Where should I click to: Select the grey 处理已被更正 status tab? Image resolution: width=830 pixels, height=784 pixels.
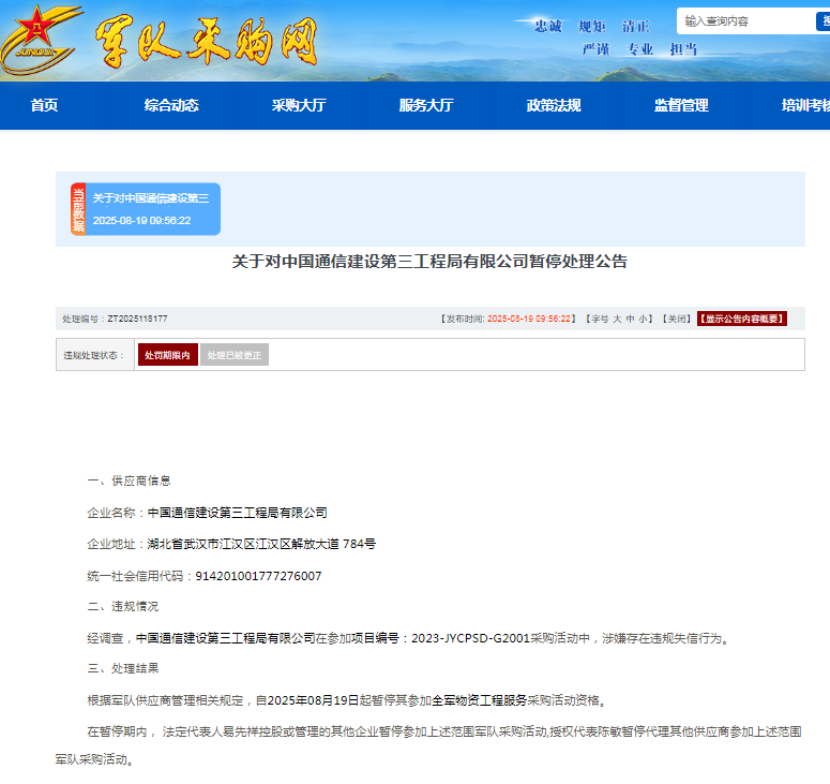point(234,355)
